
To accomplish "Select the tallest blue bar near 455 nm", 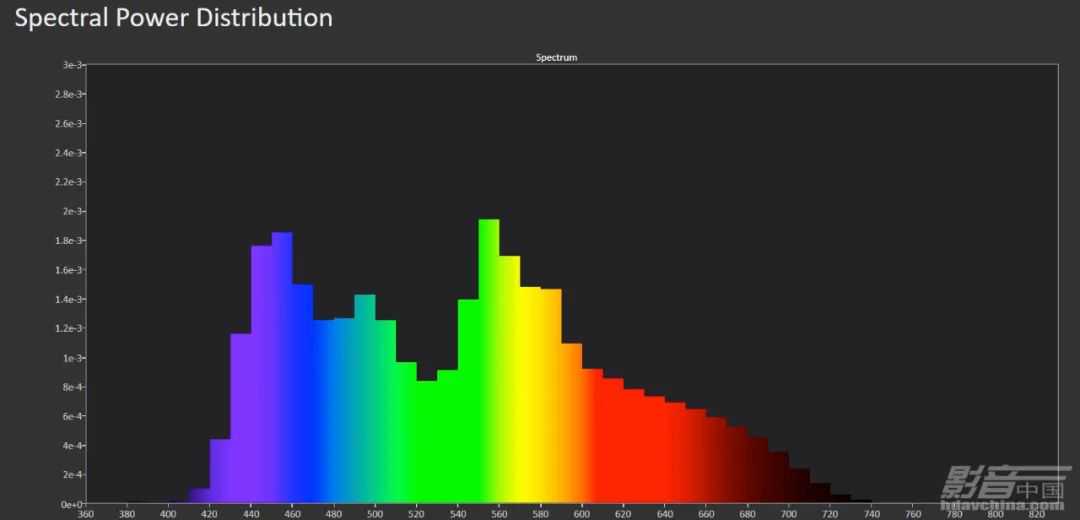I will pyautogui.click(x=282, y=368).
